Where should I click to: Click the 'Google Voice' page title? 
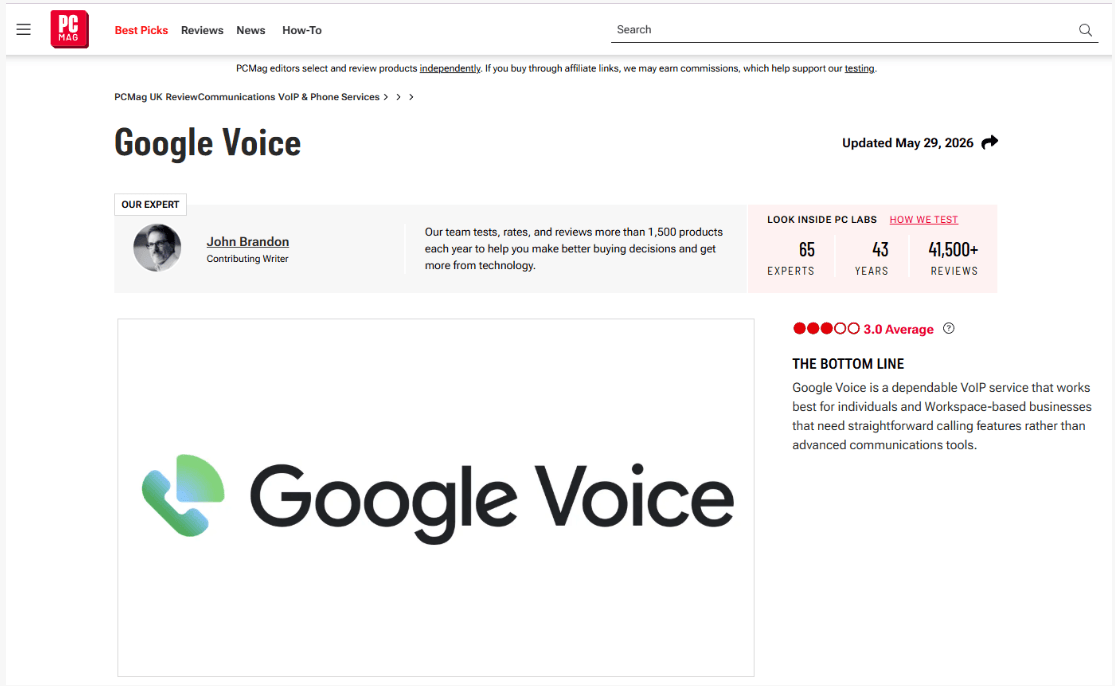tap(208, 143)
